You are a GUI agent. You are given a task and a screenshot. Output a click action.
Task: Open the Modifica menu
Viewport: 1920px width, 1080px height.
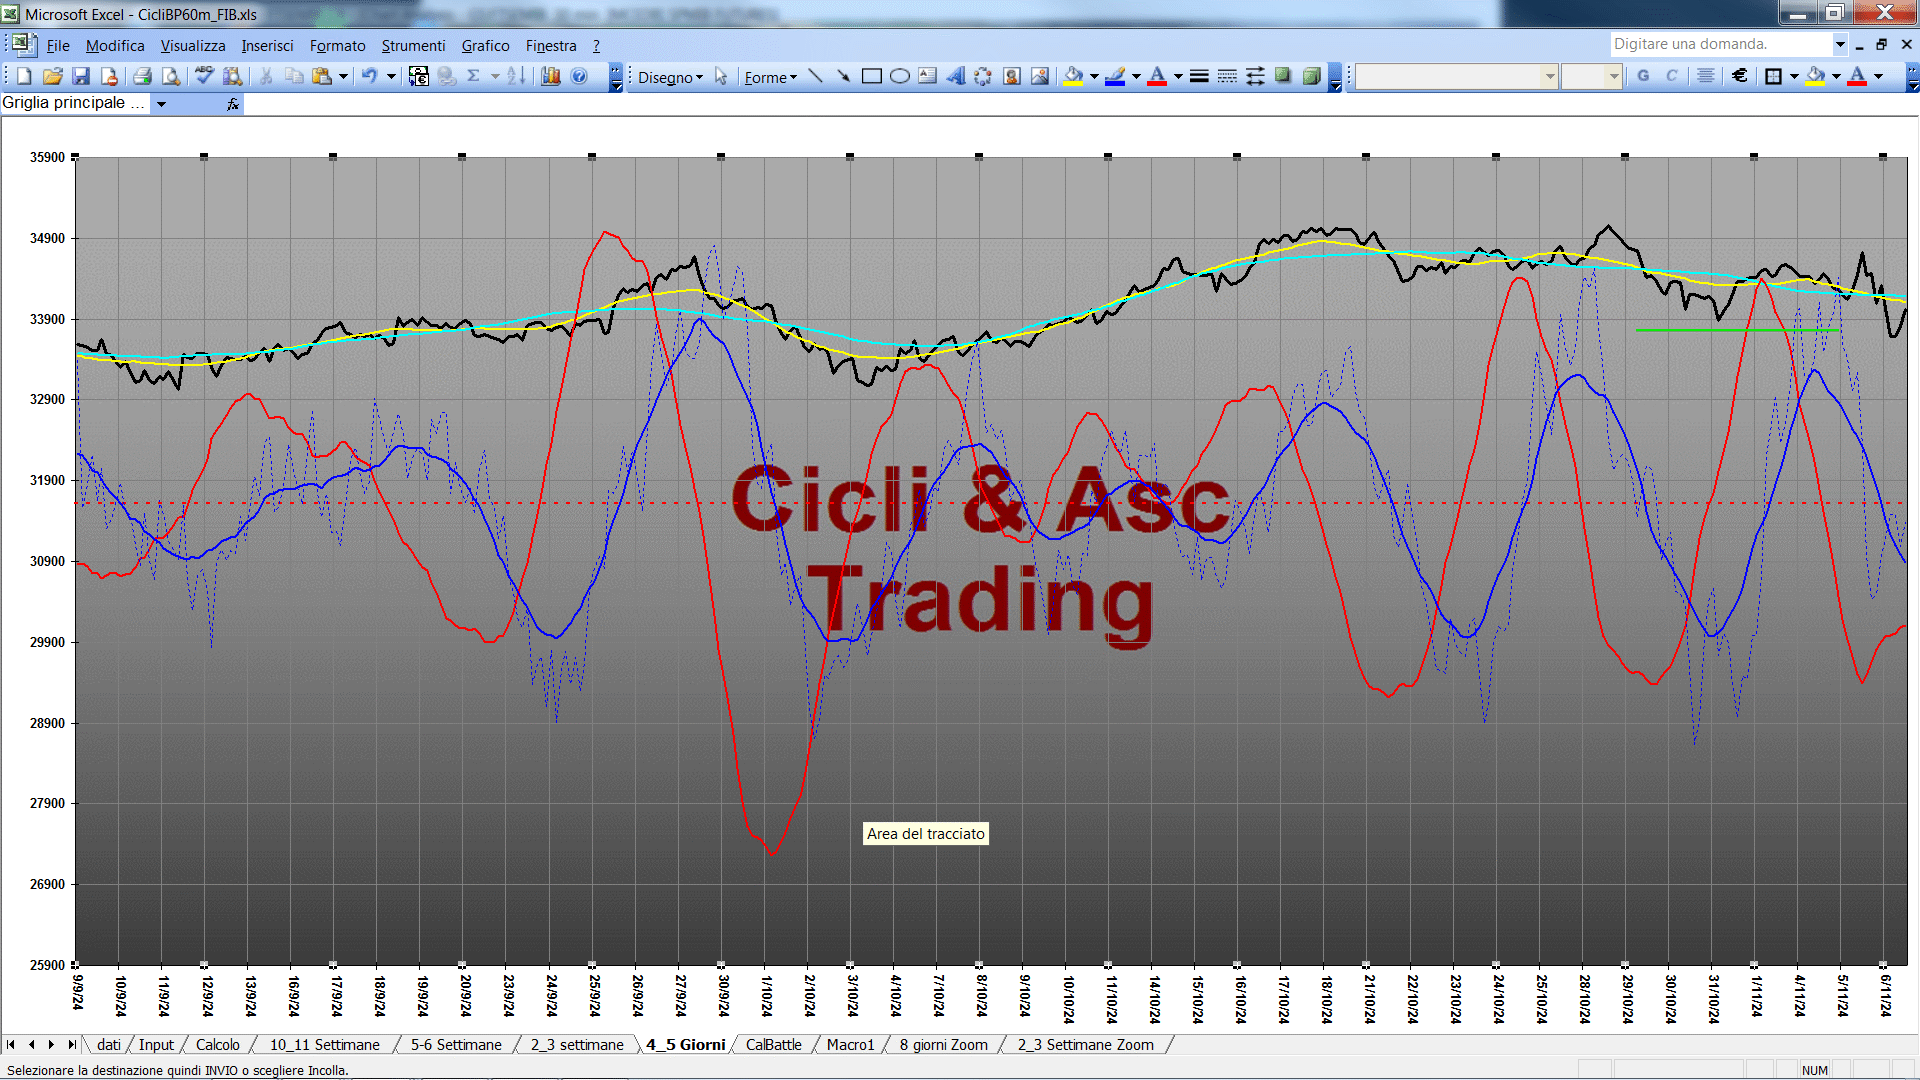click(x=115, y=46)
